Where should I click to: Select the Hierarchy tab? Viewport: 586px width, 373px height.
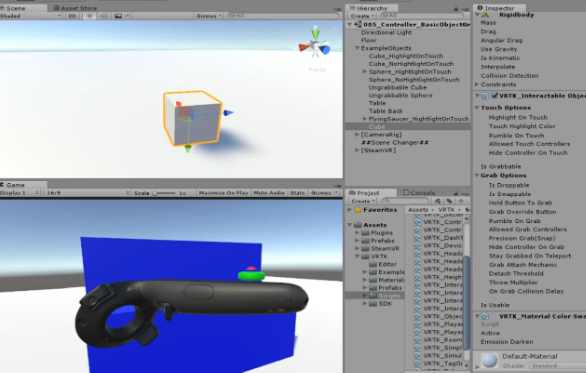(x=371, y=8)
